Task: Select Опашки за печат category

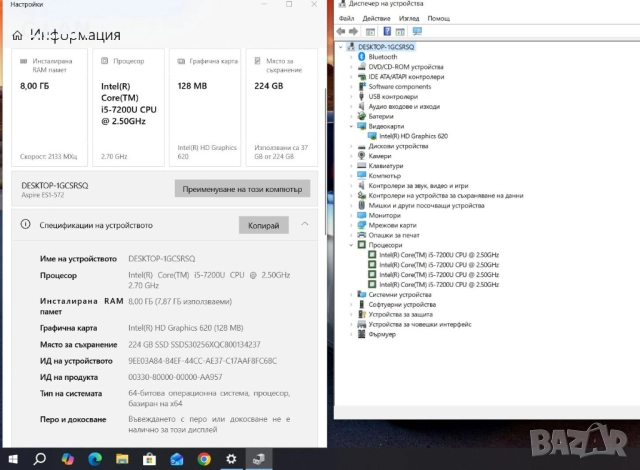Action: pyautogui.click(x=394, y=235)
